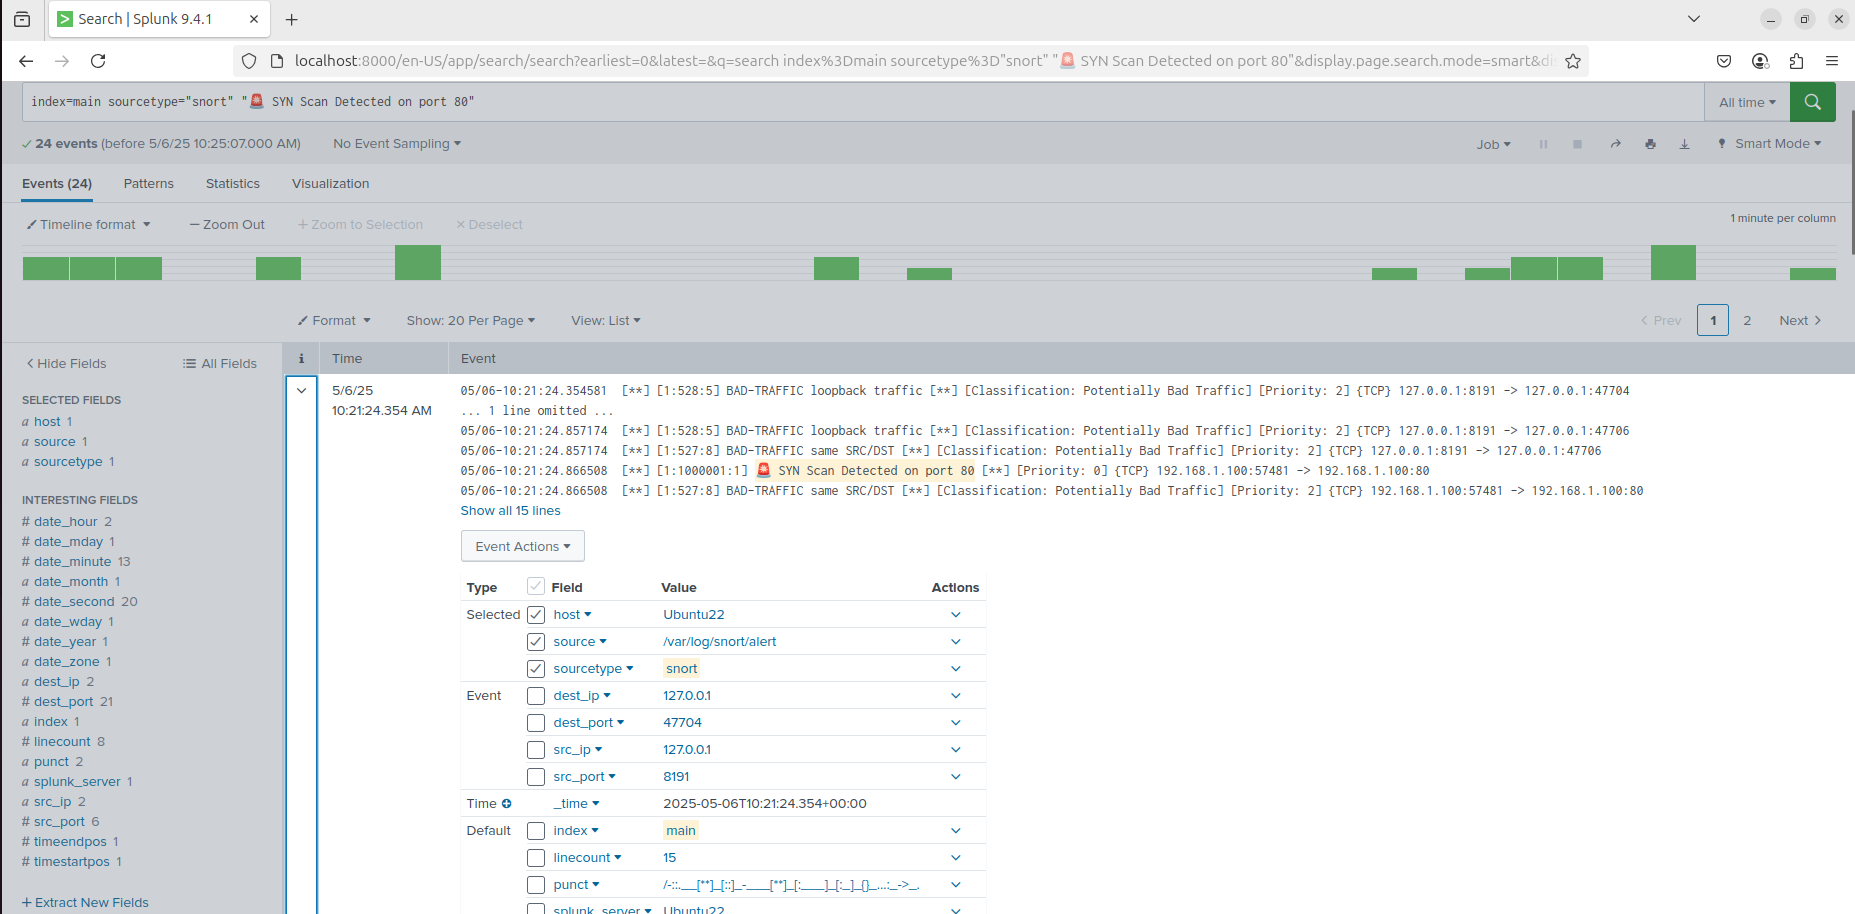Switch to Statistics tab
The image size is (1855, 914).
233,184
